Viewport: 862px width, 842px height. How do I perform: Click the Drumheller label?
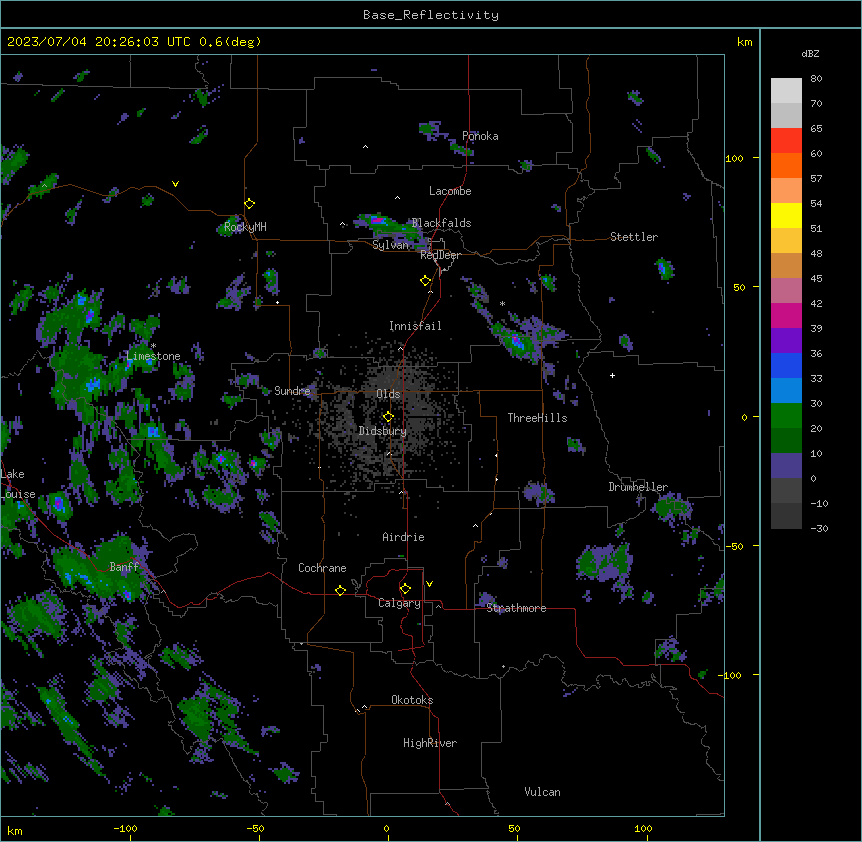pos(638,487)
